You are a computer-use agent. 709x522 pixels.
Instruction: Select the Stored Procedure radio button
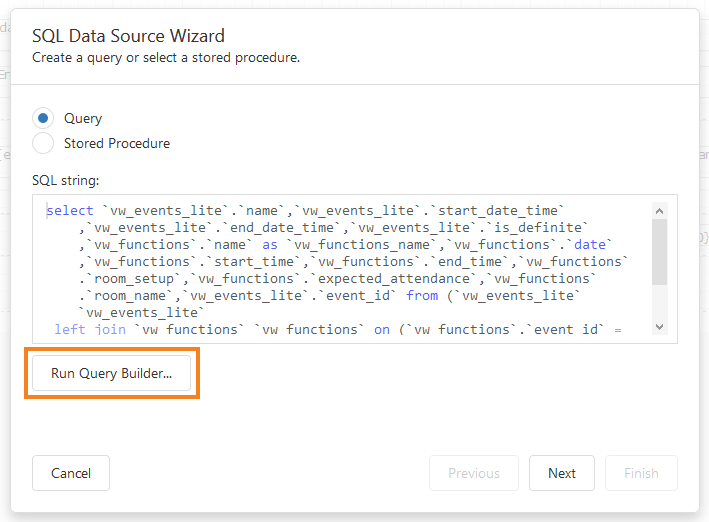43,143
